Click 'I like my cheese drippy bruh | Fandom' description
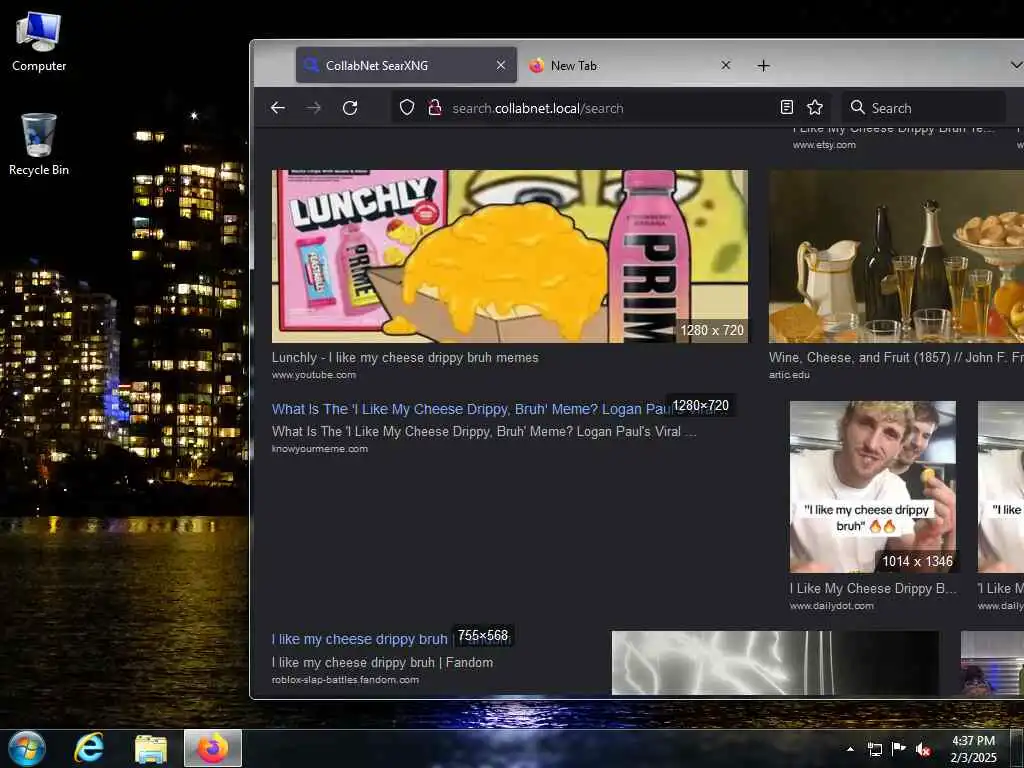 (x=382, y=662)
